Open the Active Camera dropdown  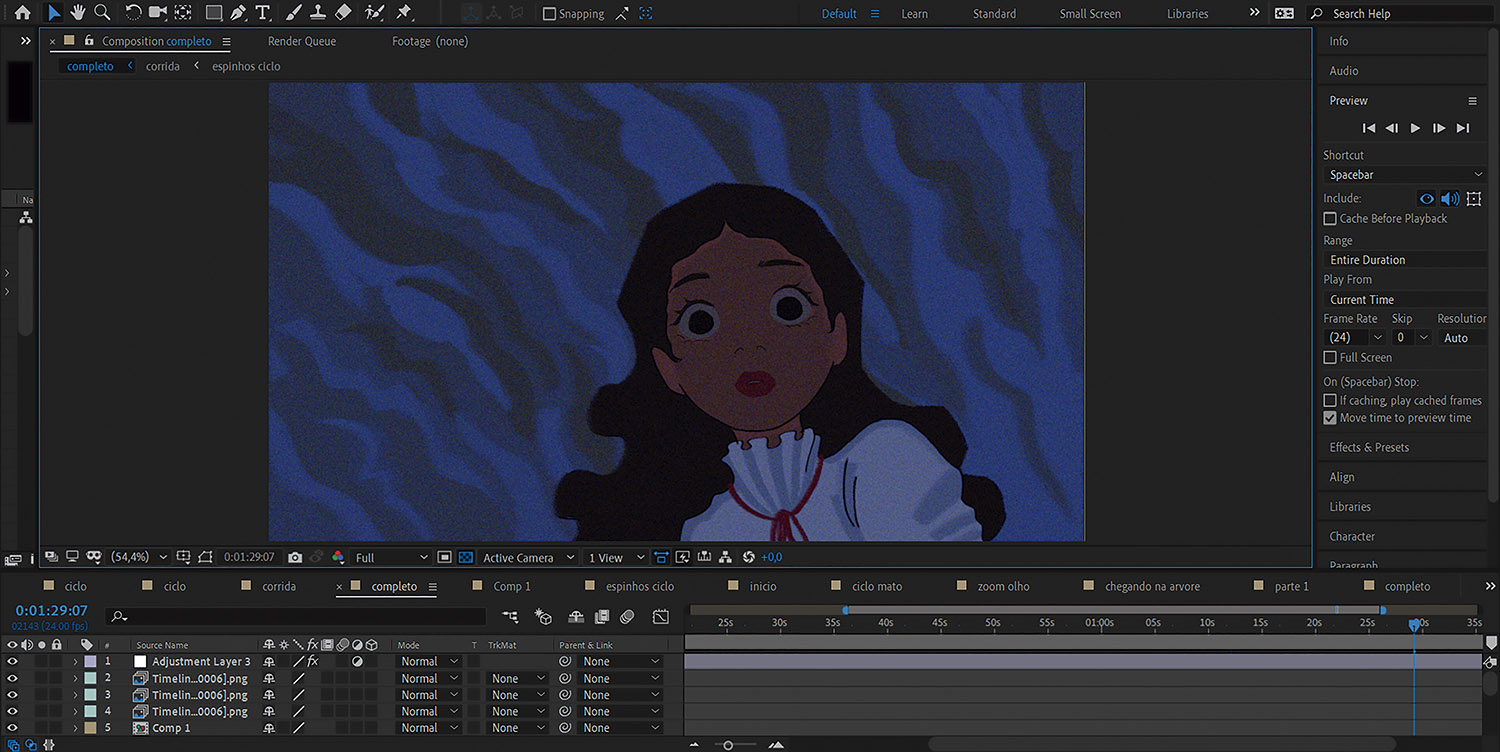(x=528, y=557)
